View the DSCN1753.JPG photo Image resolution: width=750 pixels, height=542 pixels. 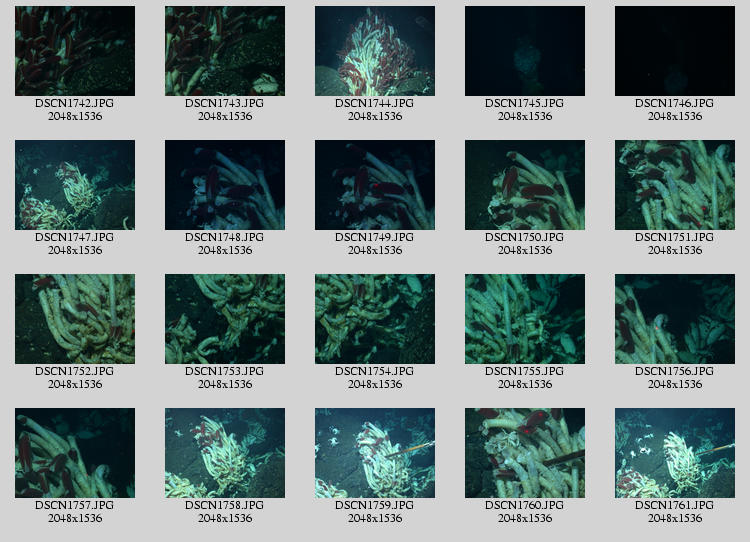click(x=225, y=319)
